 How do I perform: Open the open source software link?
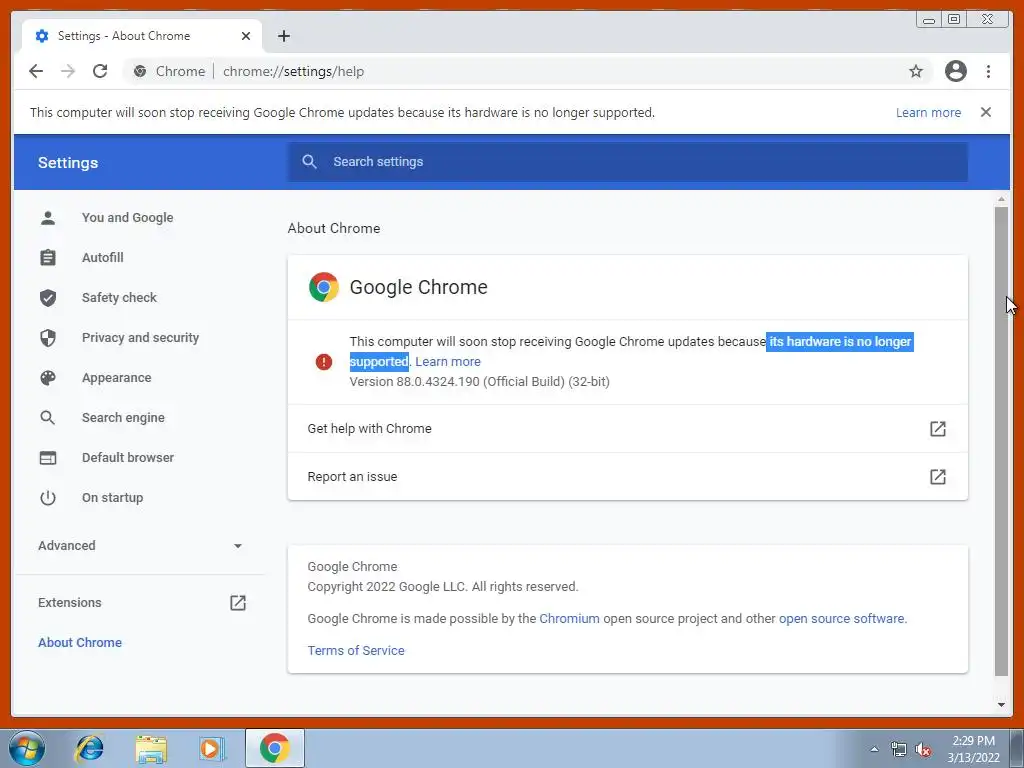[x=841, y=618]
